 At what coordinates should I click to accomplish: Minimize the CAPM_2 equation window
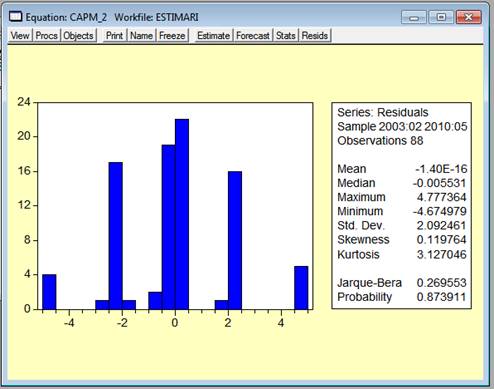coord(414,17)
